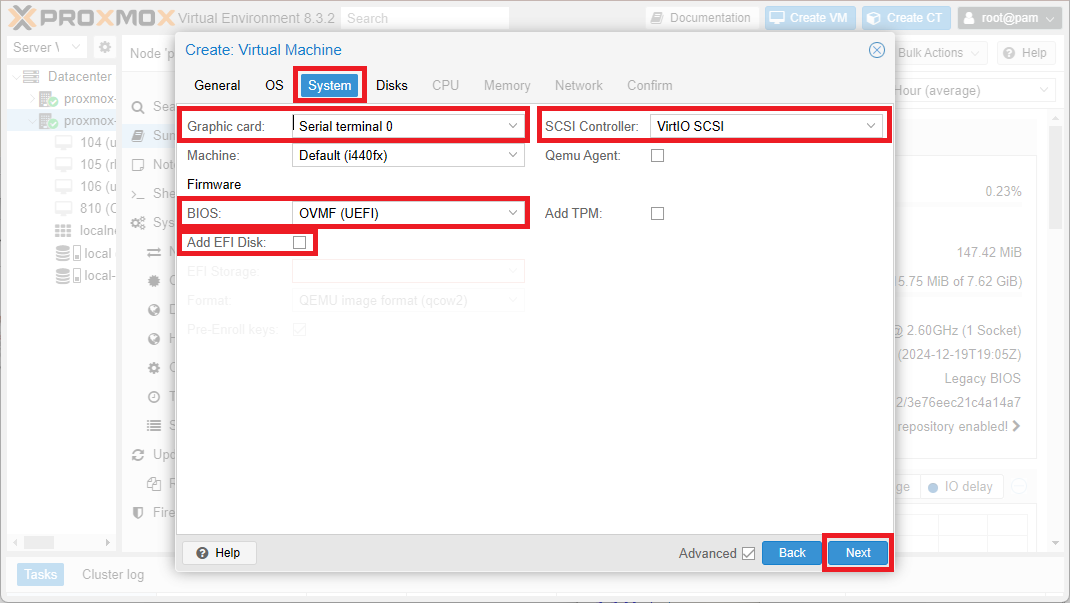The image size is (1070, 604).
Task: Select the Network tab
Action: pos(579,85)
